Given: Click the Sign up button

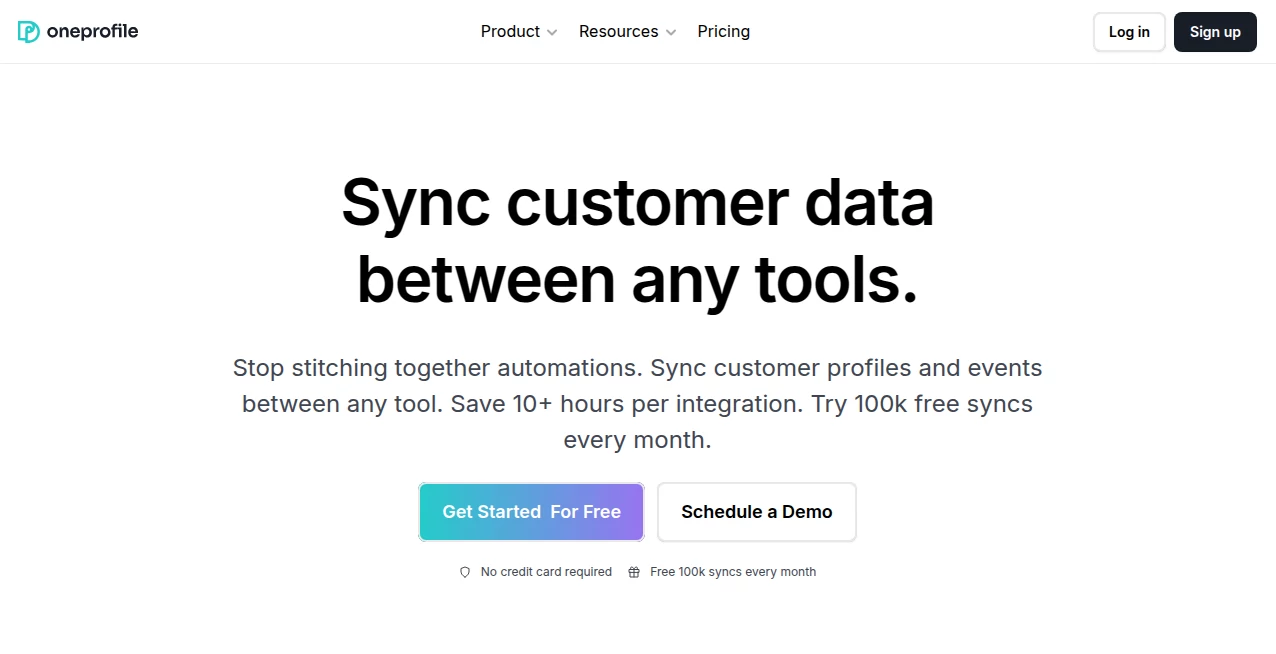Looking at the screenshot, I should 1215,31.
